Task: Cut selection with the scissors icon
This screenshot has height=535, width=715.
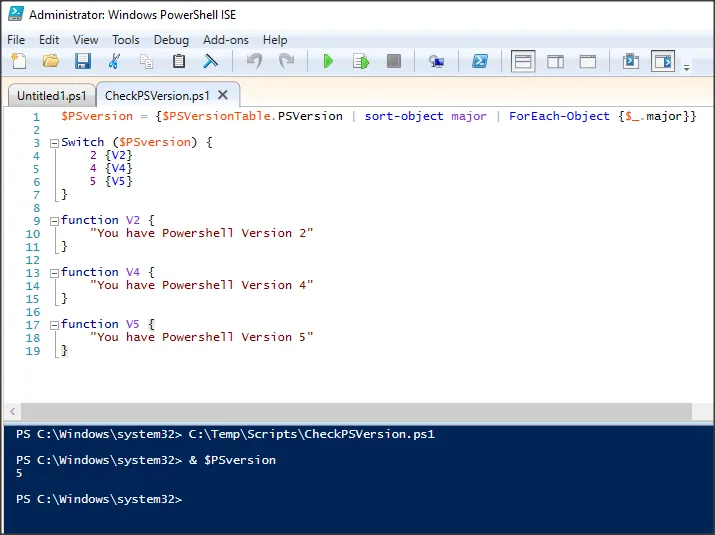Action: (114, 61)
